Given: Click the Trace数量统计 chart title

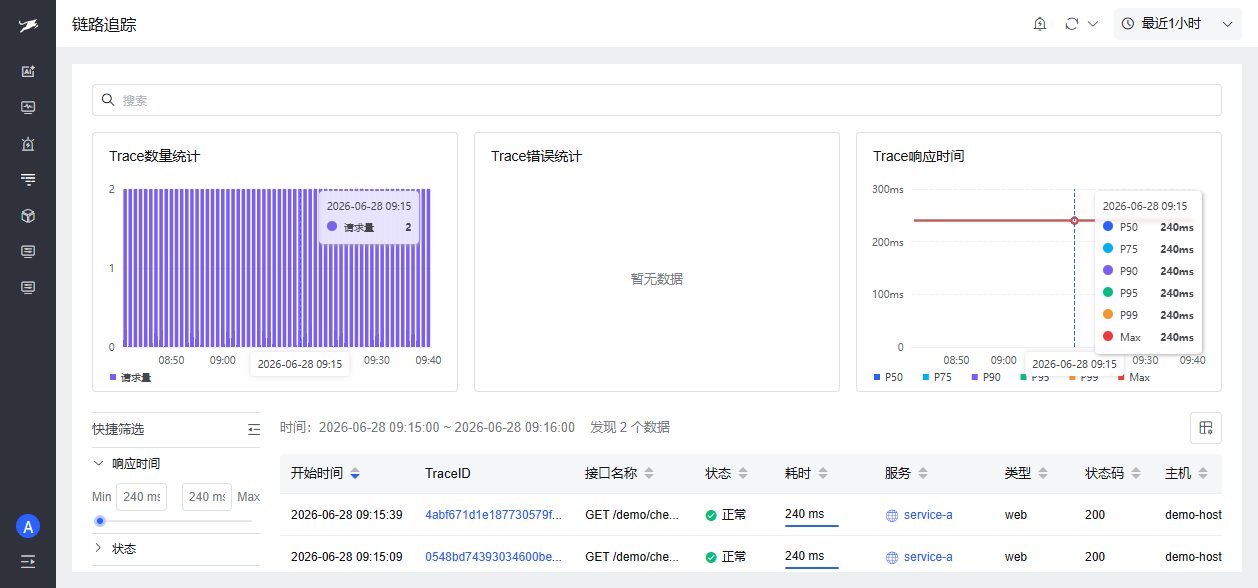Looking at the screenshot, I should pyautogui.click(x=155, y=156).
